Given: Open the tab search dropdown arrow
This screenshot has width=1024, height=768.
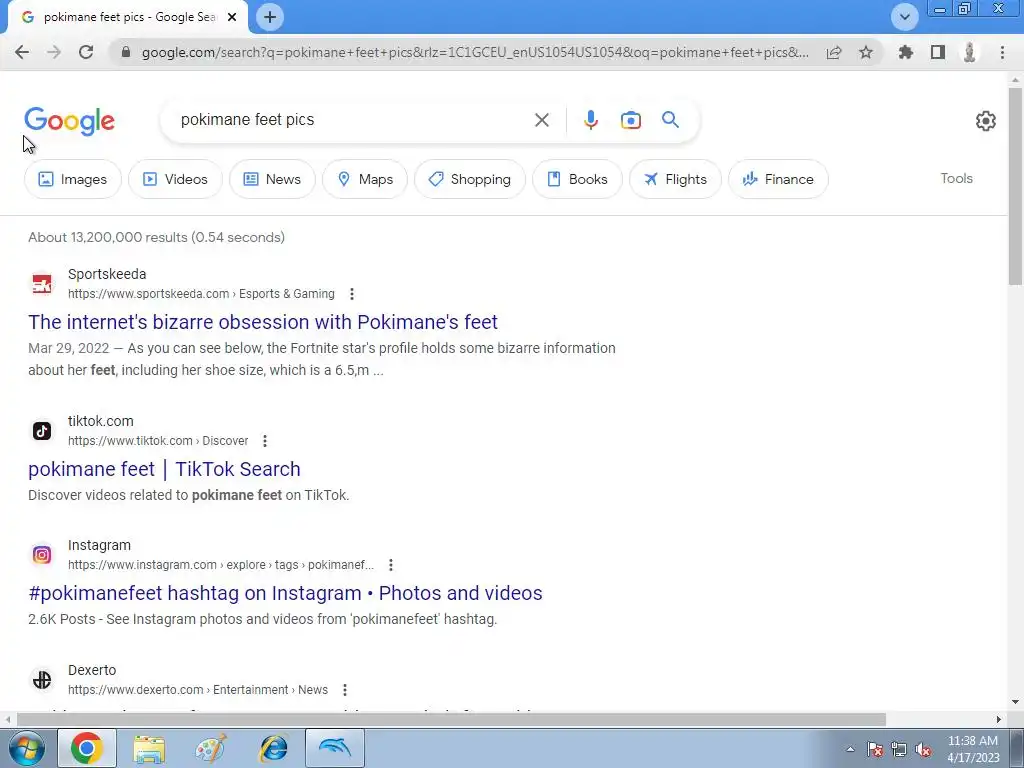Looking at the screenshot, I should click(904, 17).
